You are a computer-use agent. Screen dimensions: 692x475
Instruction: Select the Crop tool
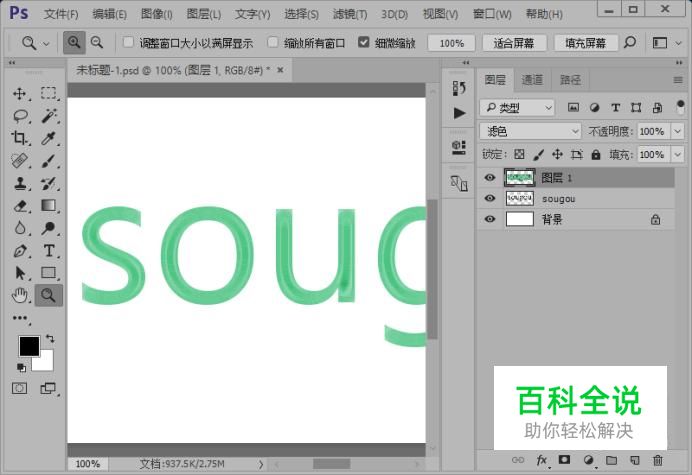pos(19,138)
